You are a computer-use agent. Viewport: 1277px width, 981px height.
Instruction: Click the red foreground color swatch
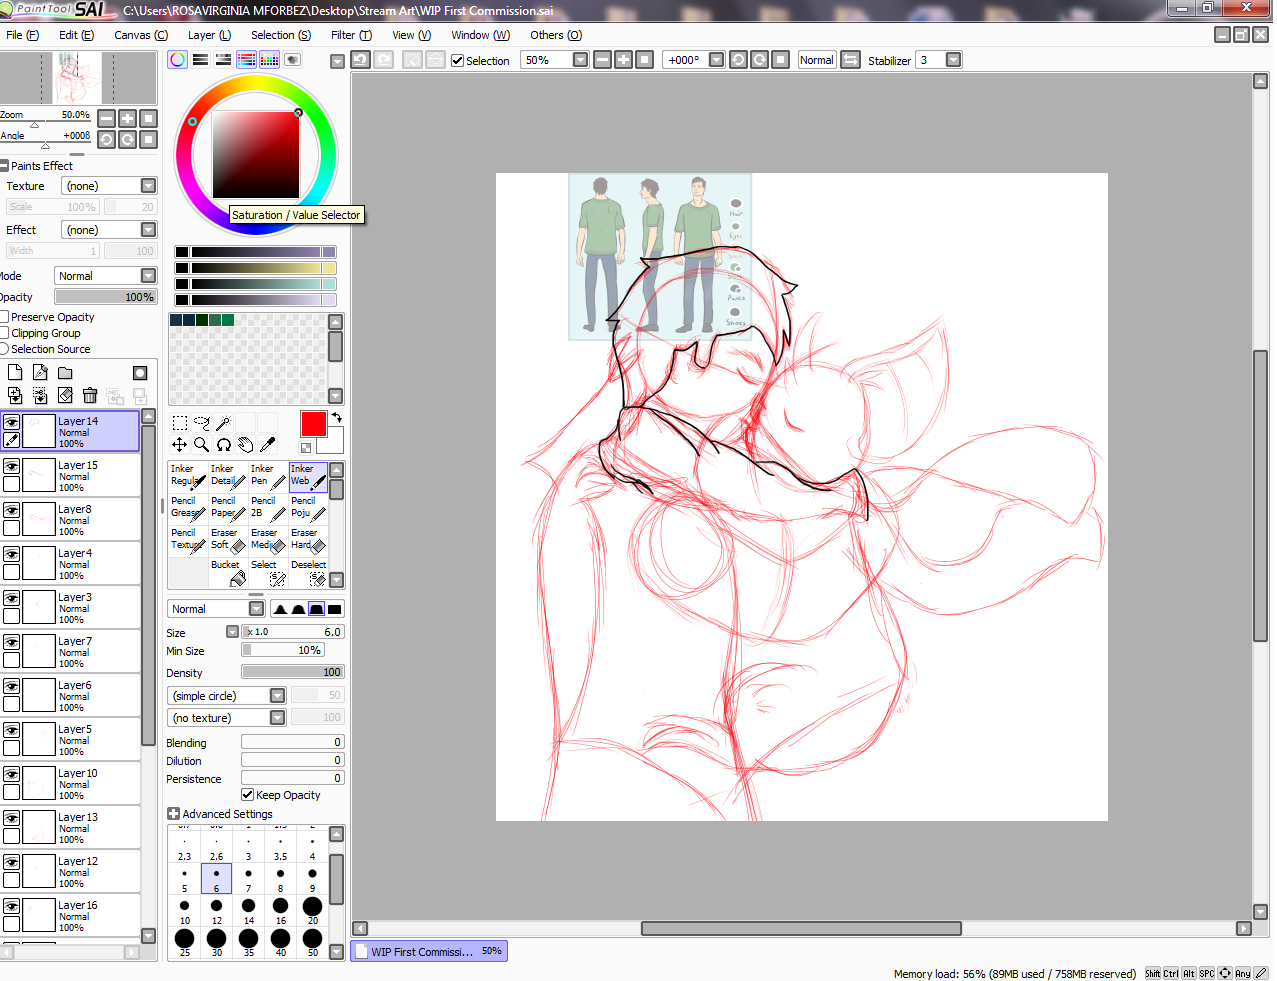pyautogui.click(x=313, y=424)
